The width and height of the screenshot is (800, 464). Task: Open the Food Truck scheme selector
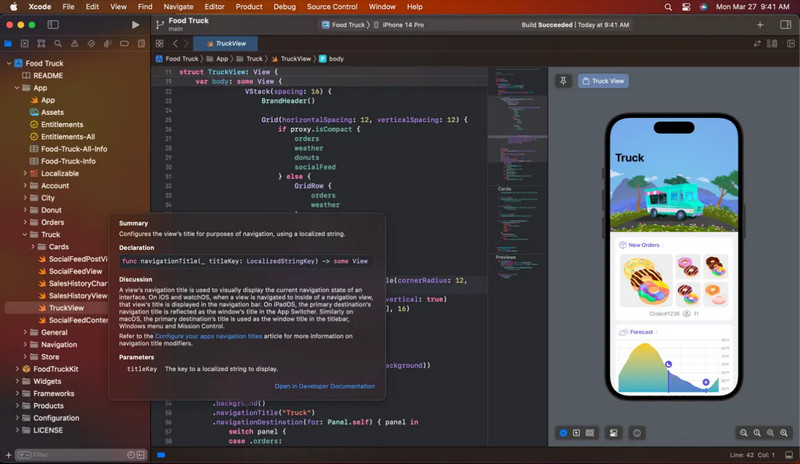[x=343, y=25]
